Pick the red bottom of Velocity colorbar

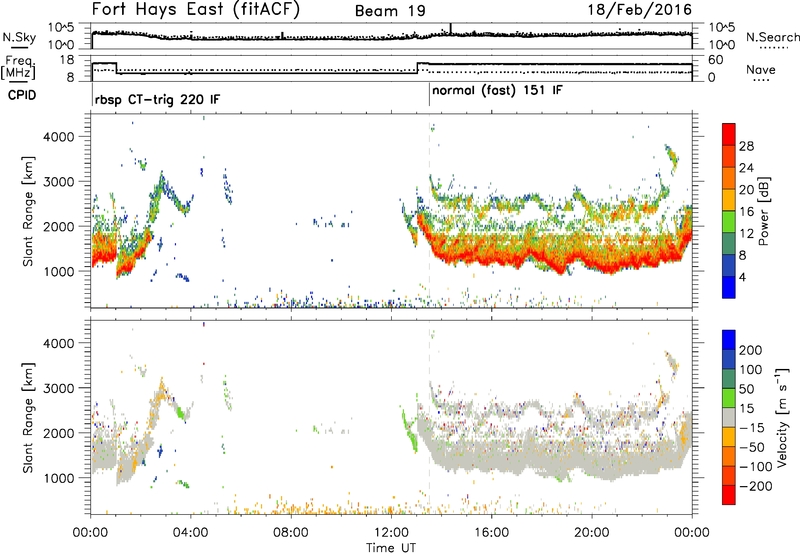729,495
